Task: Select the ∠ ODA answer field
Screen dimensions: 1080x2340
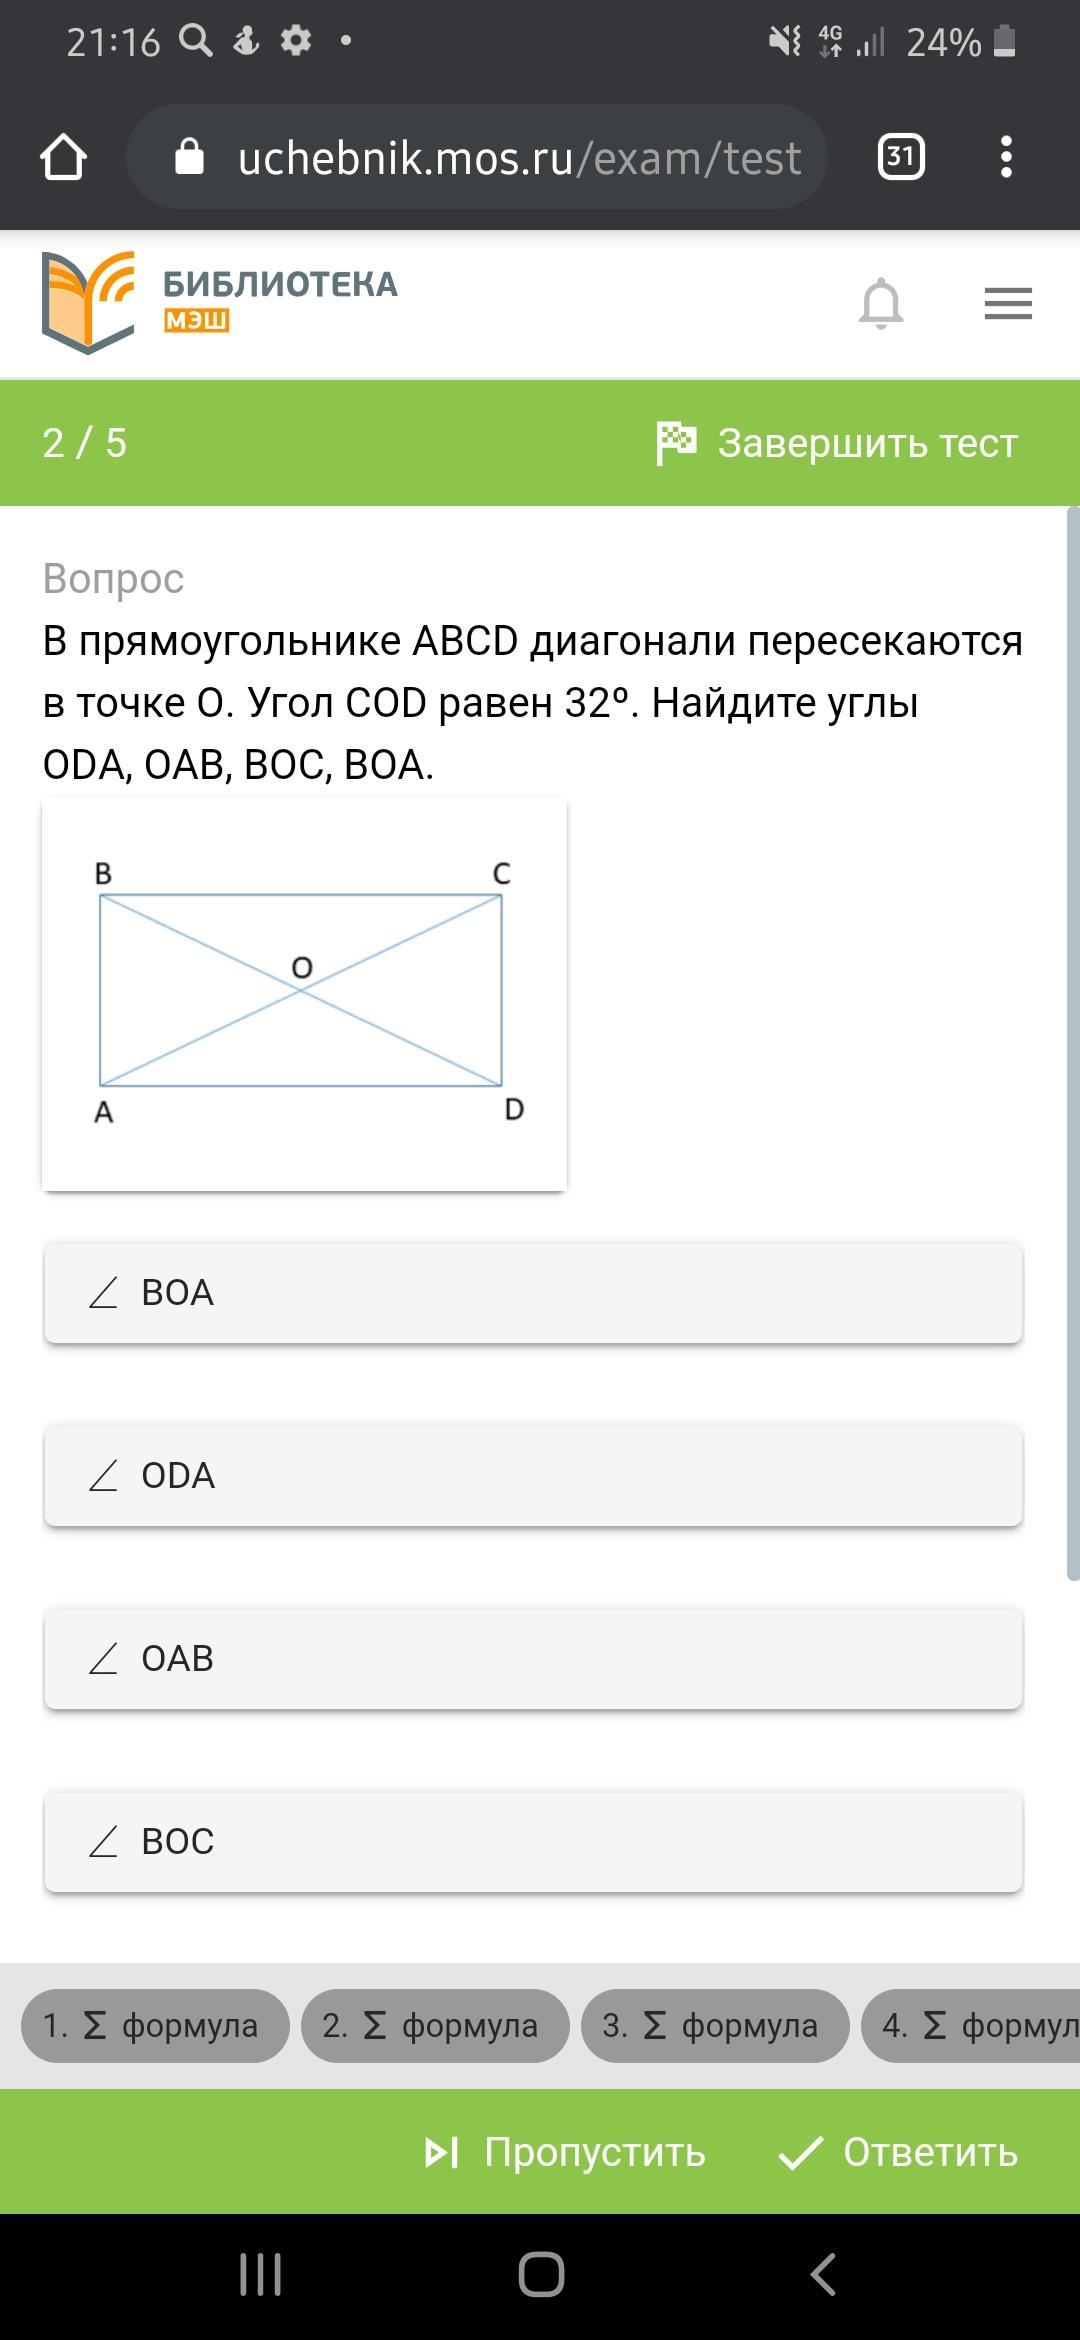Action: coord(533,1476)
